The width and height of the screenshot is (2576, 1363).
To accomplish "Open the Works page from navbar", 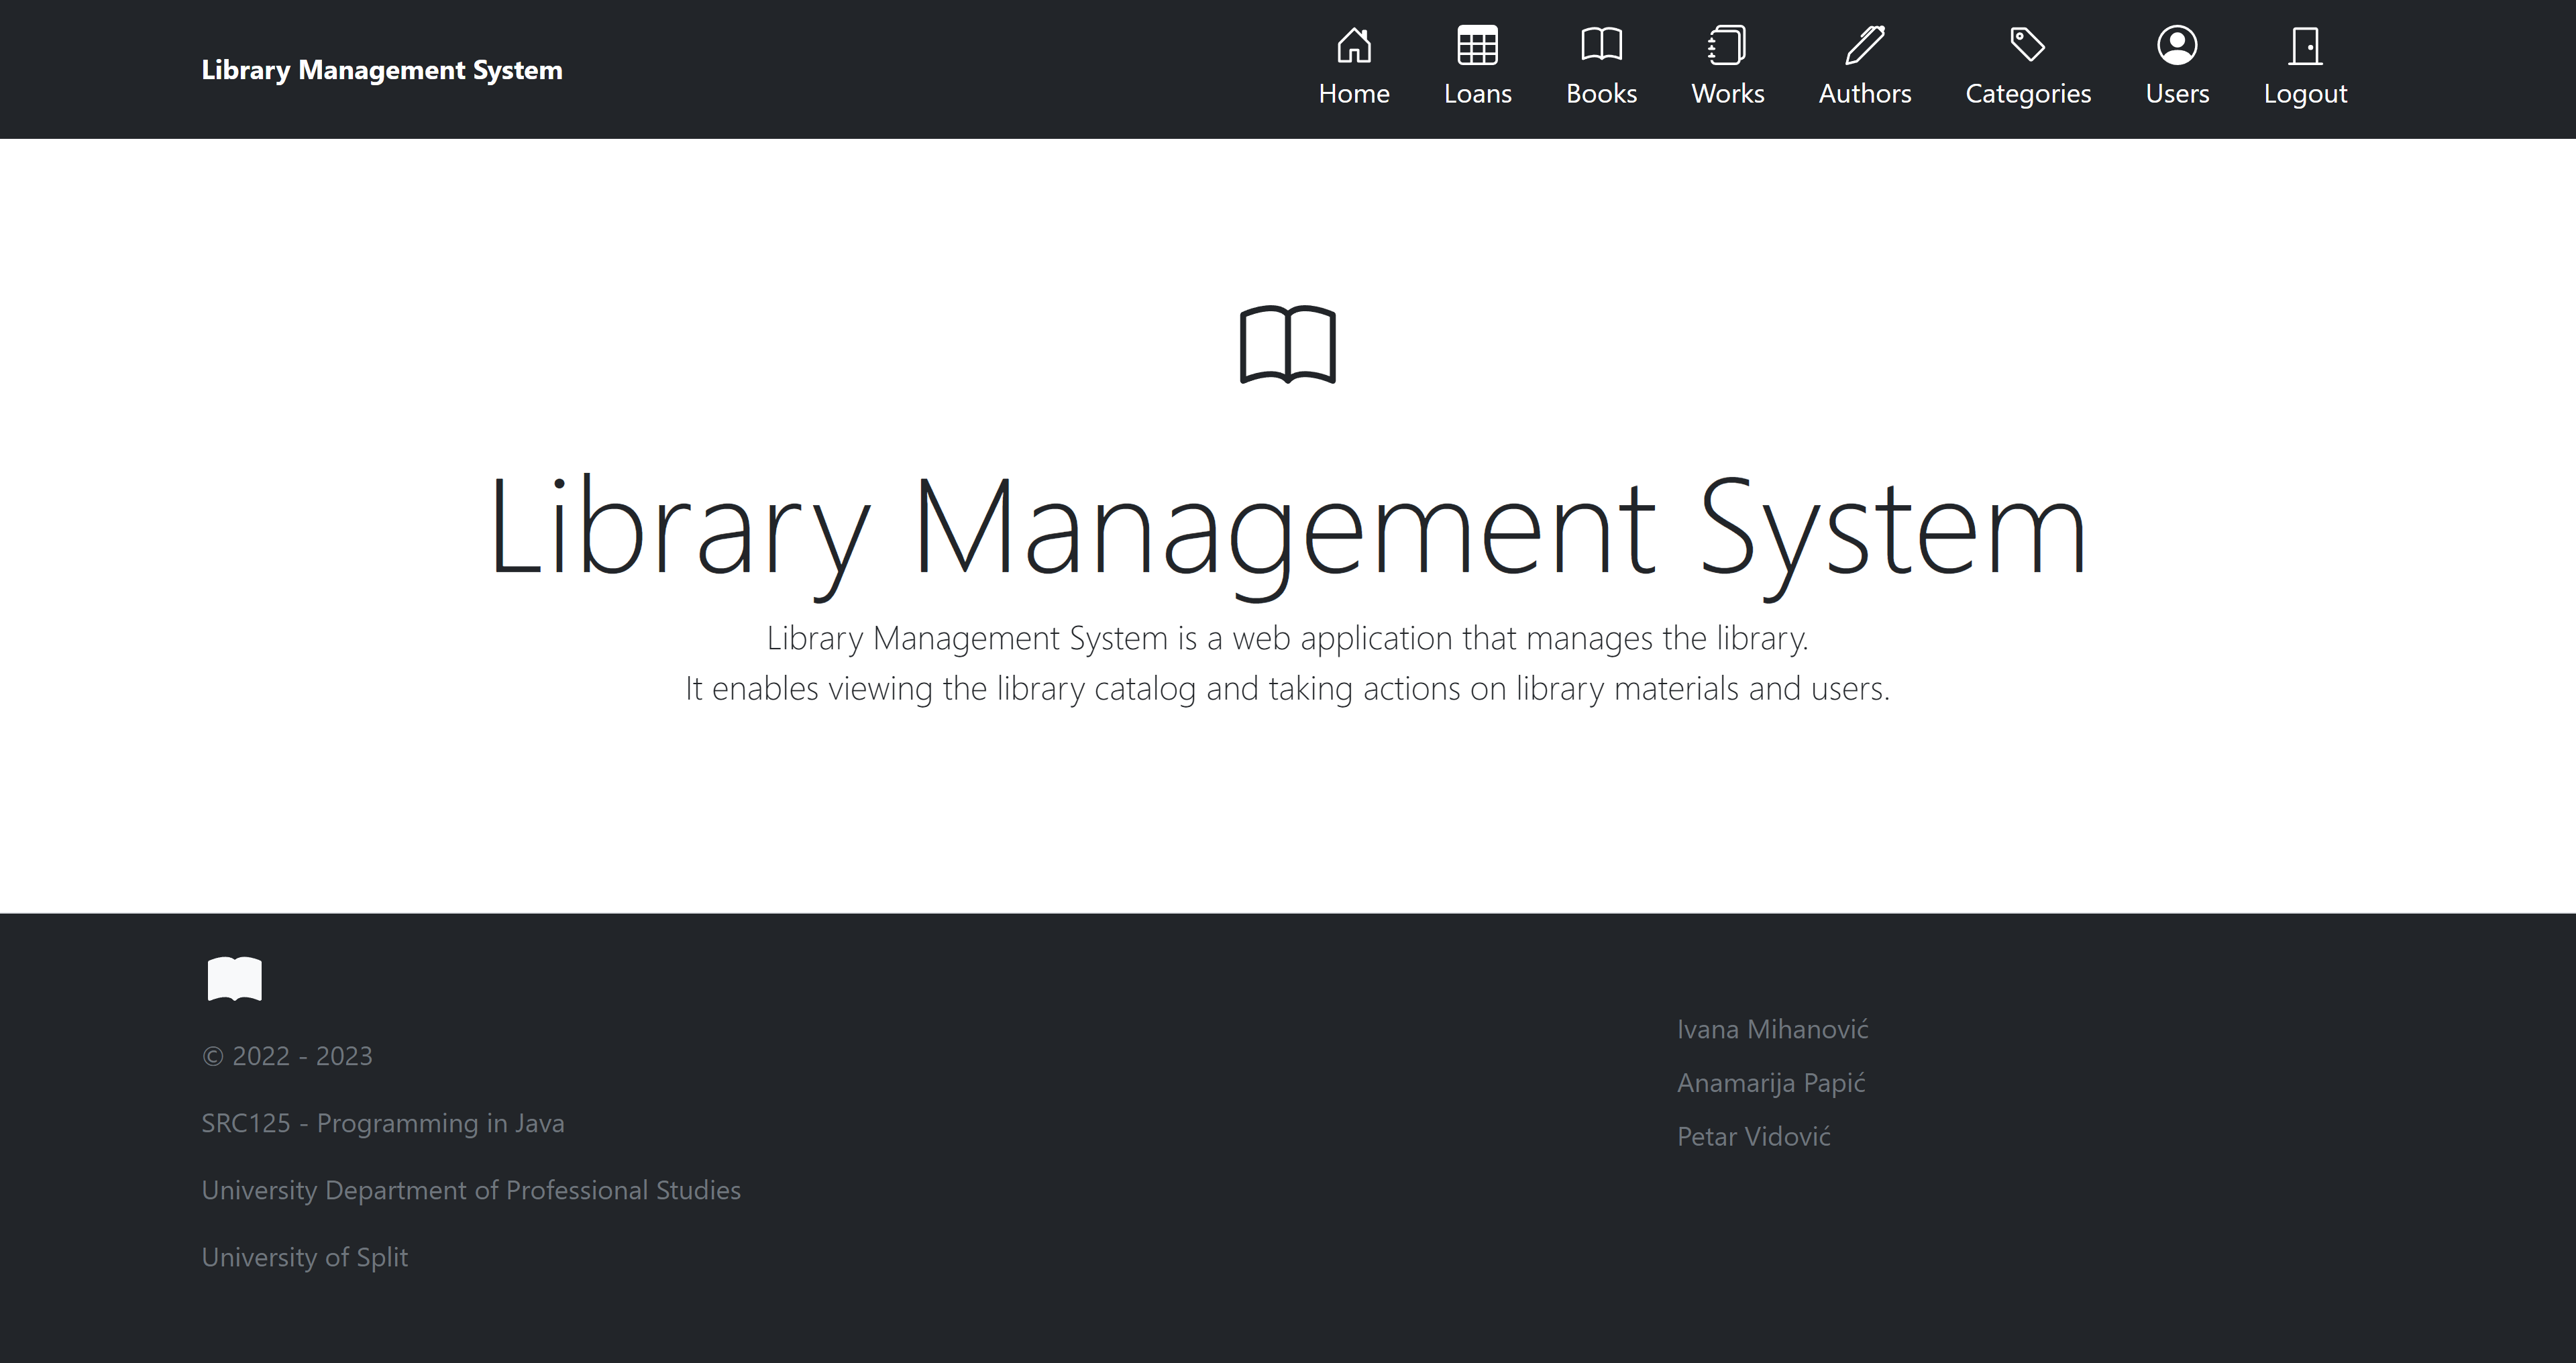I will click(x=1727, y=93).
